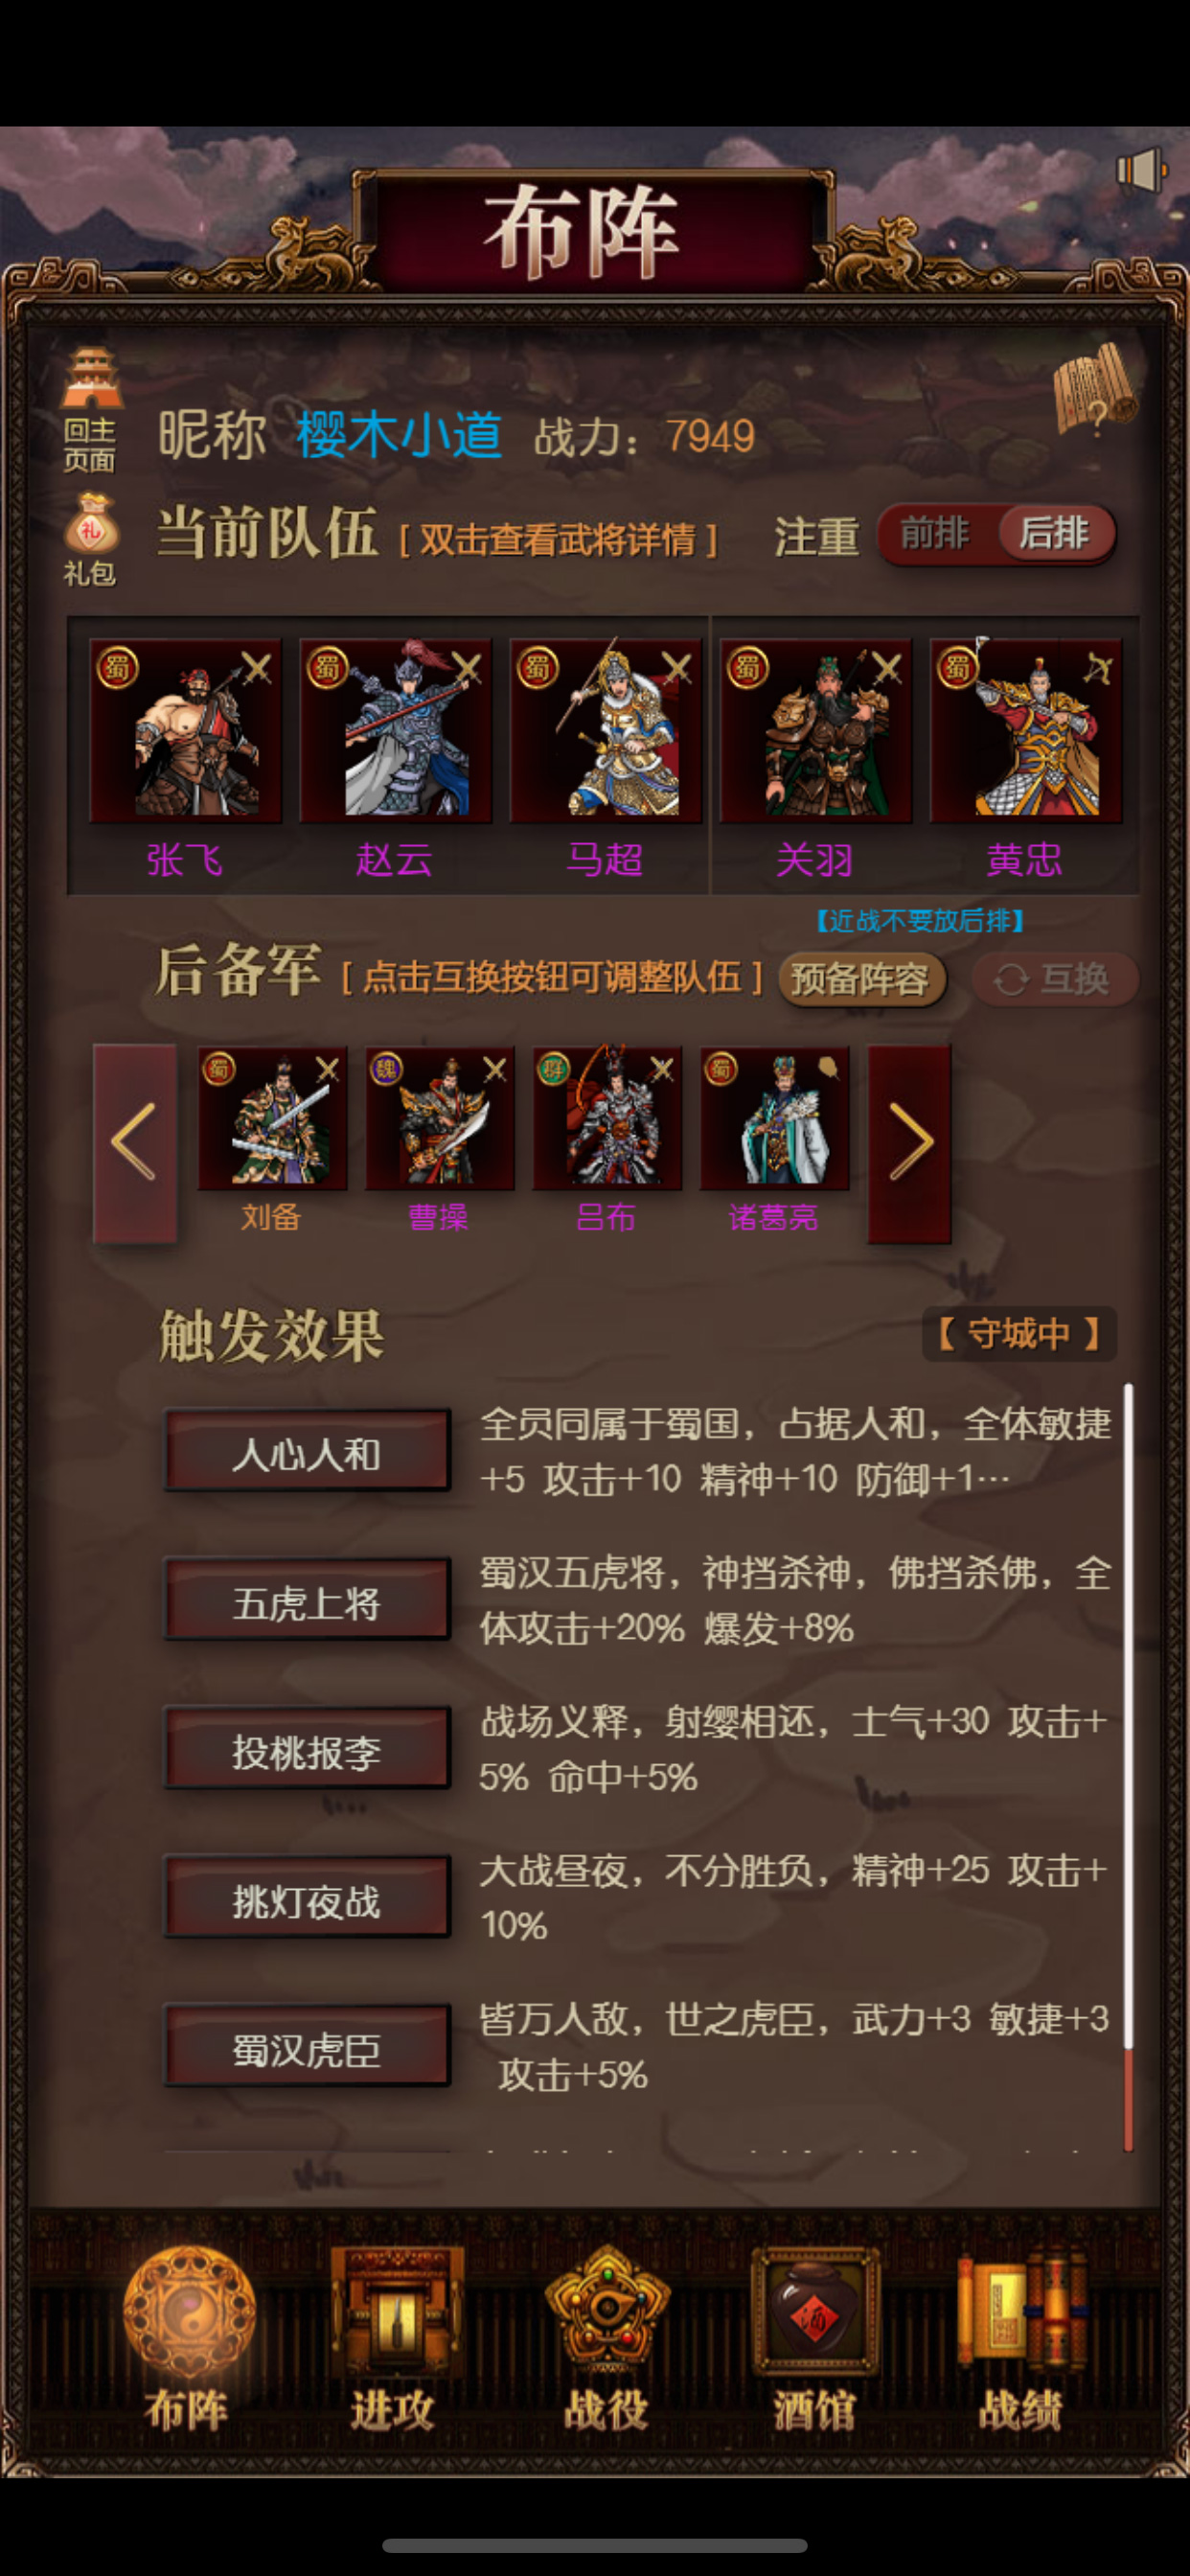Open the 进攻 attack icon

pyautogui.click(x=394, y=2340)
